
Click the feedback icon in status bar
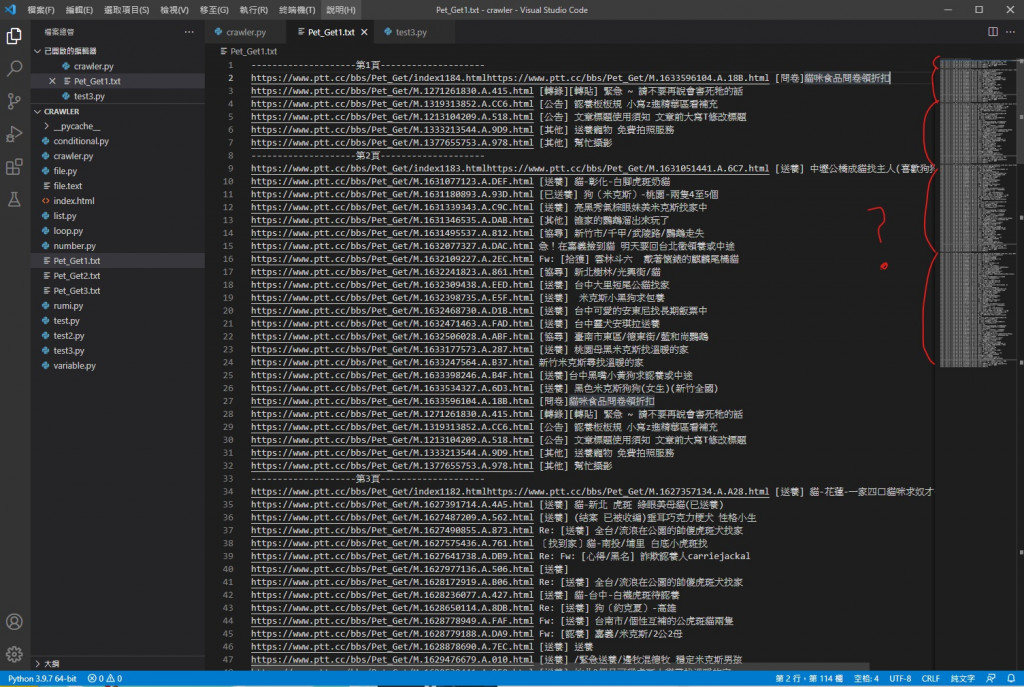click(x=991, y=679)
